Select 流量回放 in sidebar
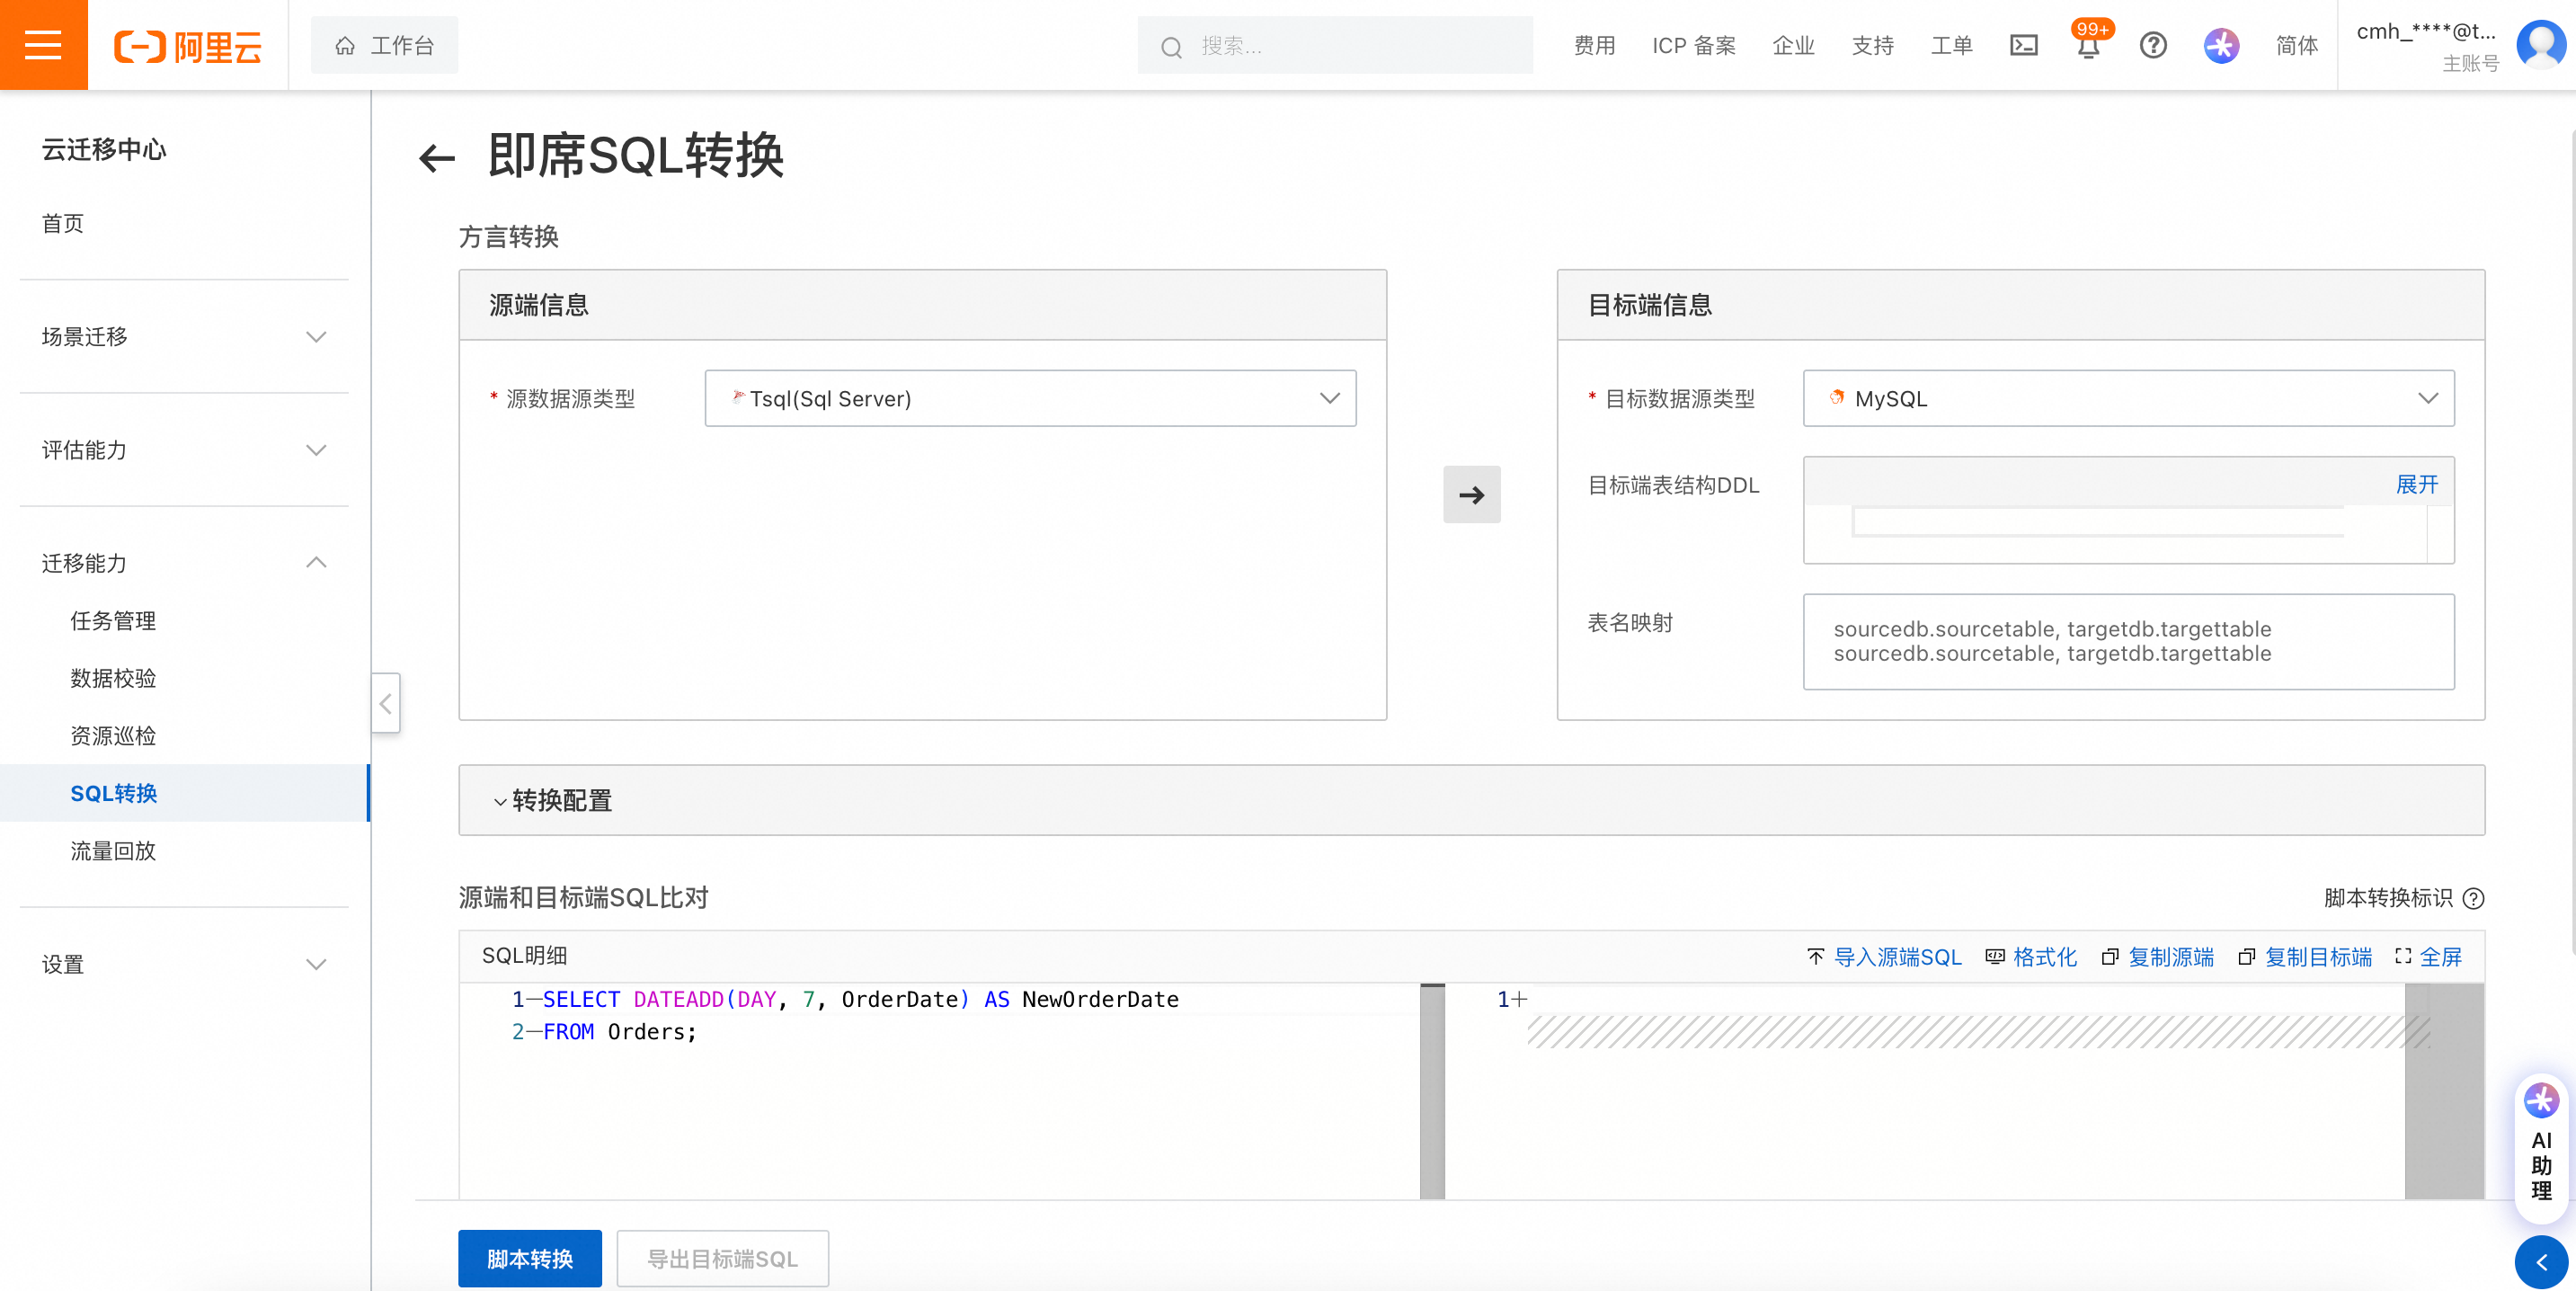The height and width of the screenshot is (1291, 2576). coord(113,851)
